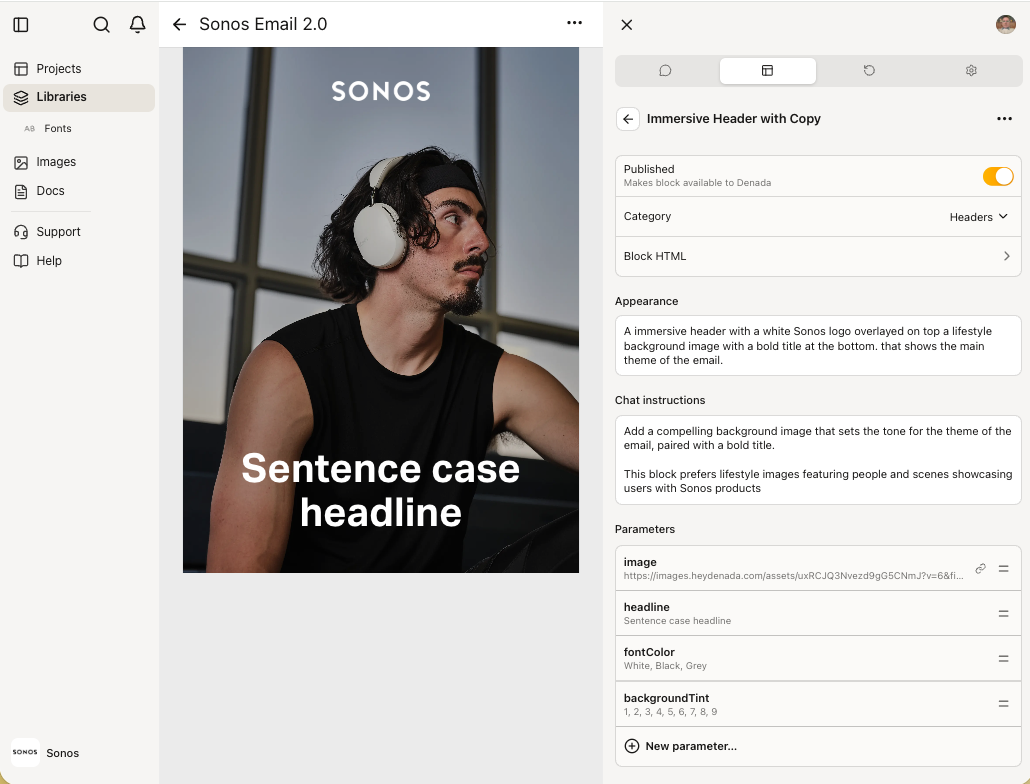1030x784 pixels.
Task: Toggle the Published switch off
Action: pos(998,176)
